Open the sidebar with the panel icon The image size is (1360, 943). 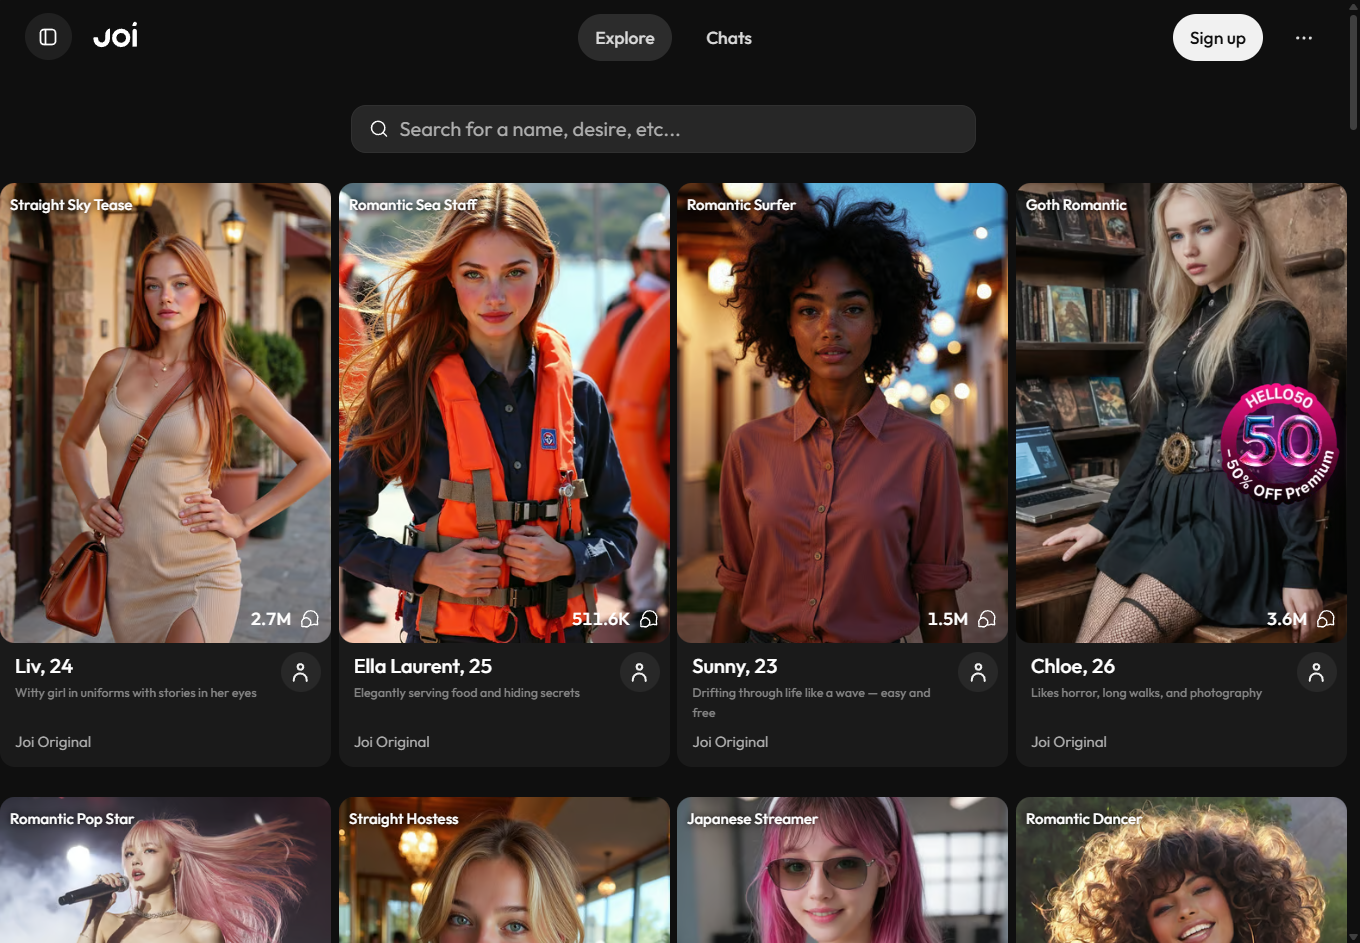pyautogui.click(x=48, y=37)
